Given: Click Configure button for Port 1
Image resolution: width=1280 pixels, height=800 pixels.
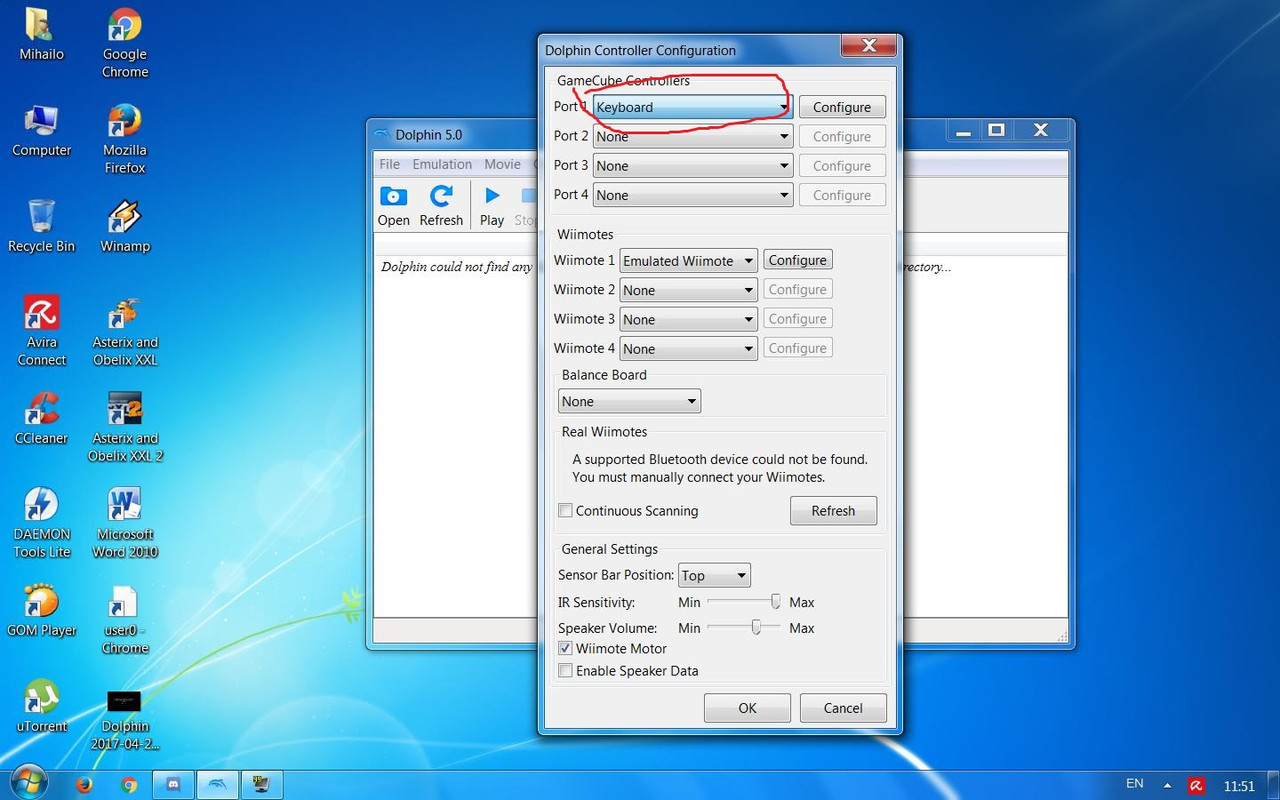Looking at the screenshot, I should (842, 107).
